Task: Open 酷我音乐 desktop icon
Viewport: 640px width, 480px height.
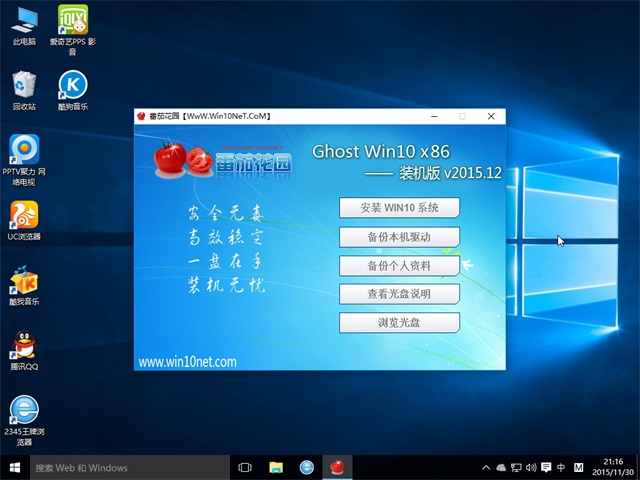Action: 24,282
